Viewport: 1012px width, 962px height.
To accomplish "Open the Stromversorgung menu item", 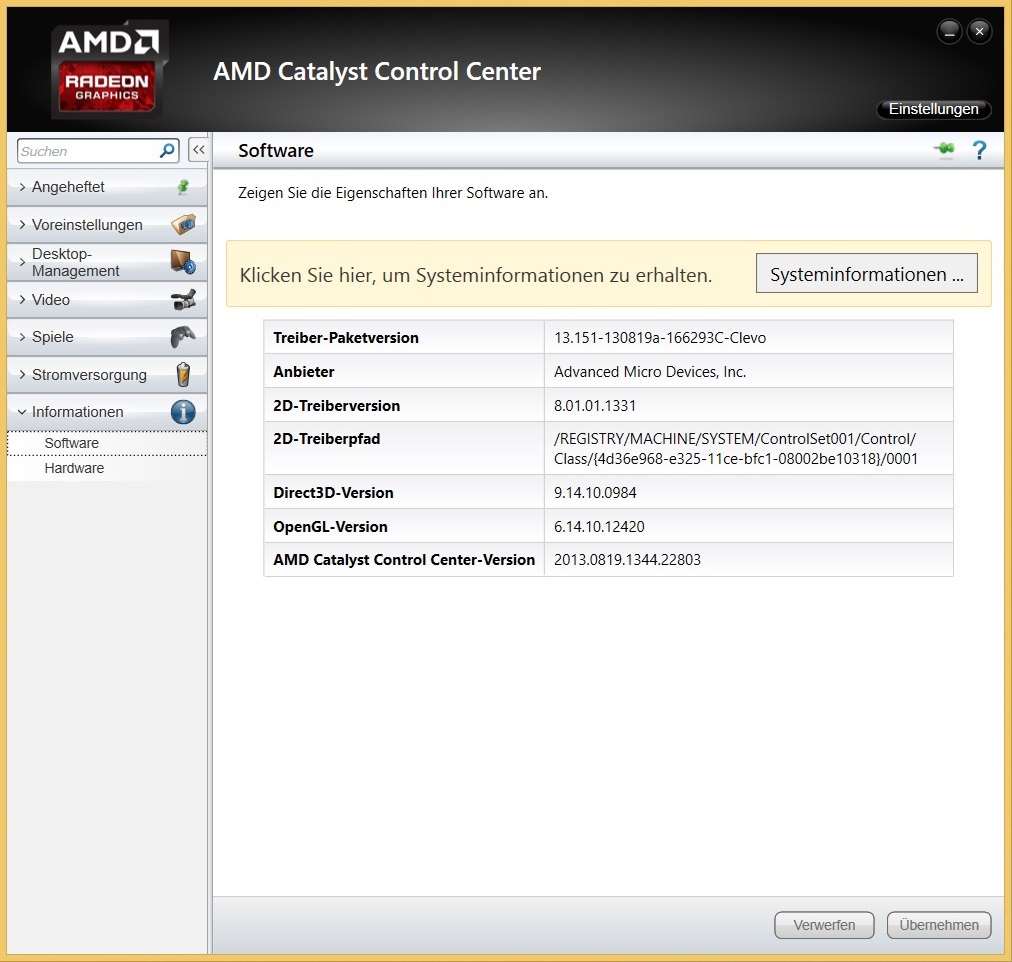I will [107, 374].
